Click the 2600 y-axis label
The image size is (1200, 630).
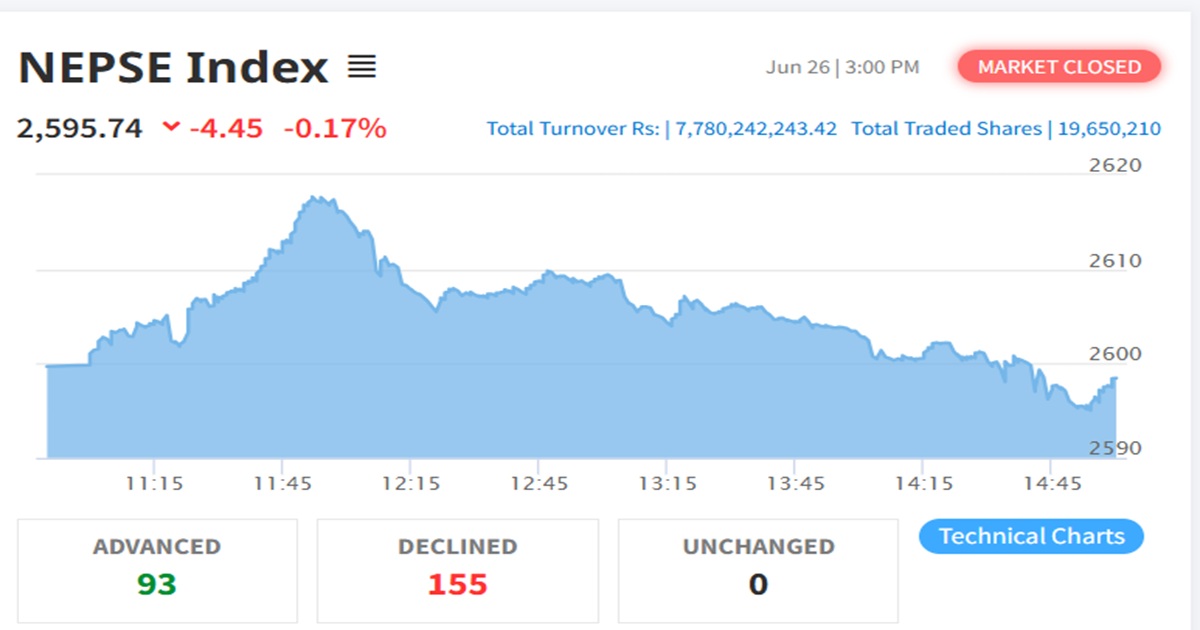[x=1115, y=355]
